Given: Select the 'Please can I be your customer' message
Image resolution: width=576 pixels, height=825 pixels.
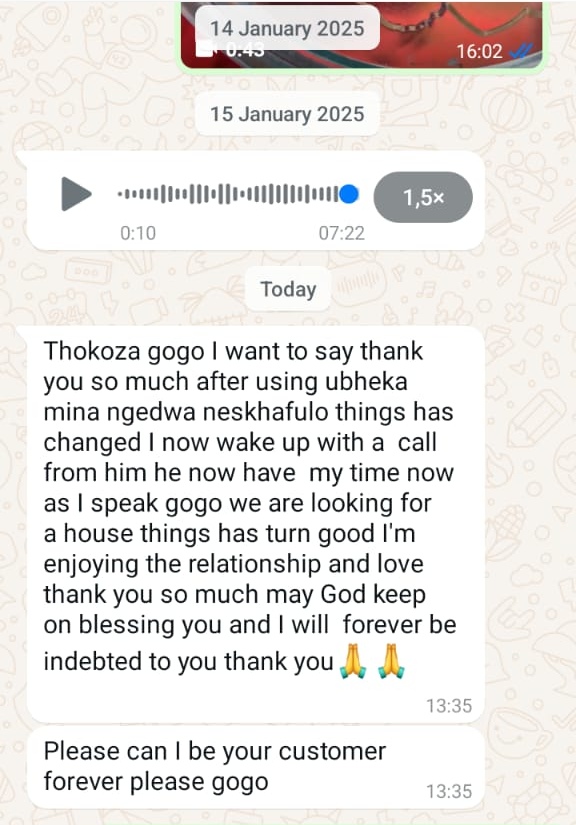Looking at the screenshot, I should [256, 768].
